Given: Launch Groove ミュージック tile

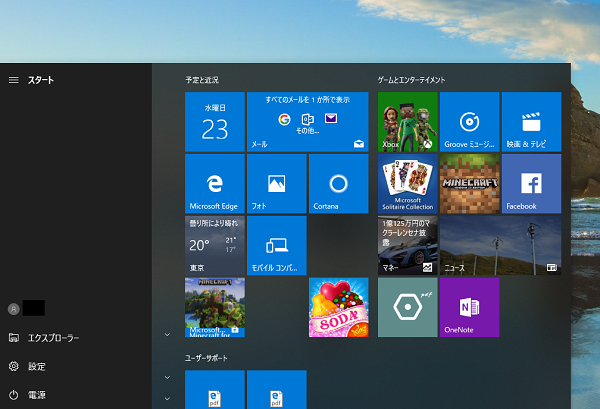Looking at the screenshot, I should [469, 121].
